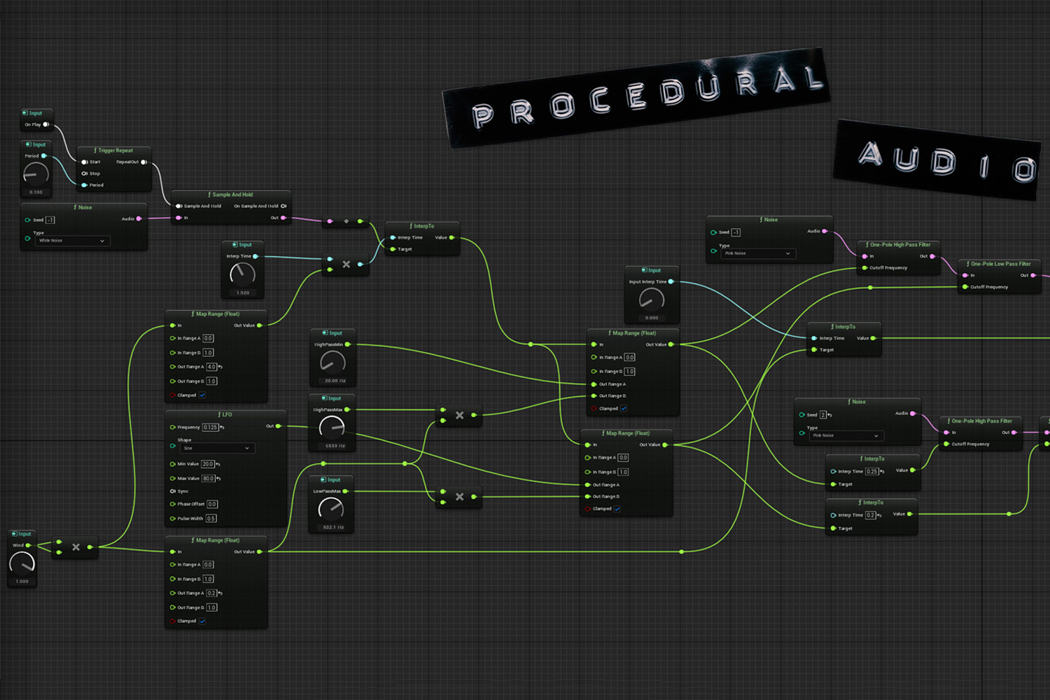This screenshot has width=1050, height=700.
Task: Click the Sample And Hold node's Out pin
Action: 284,218
